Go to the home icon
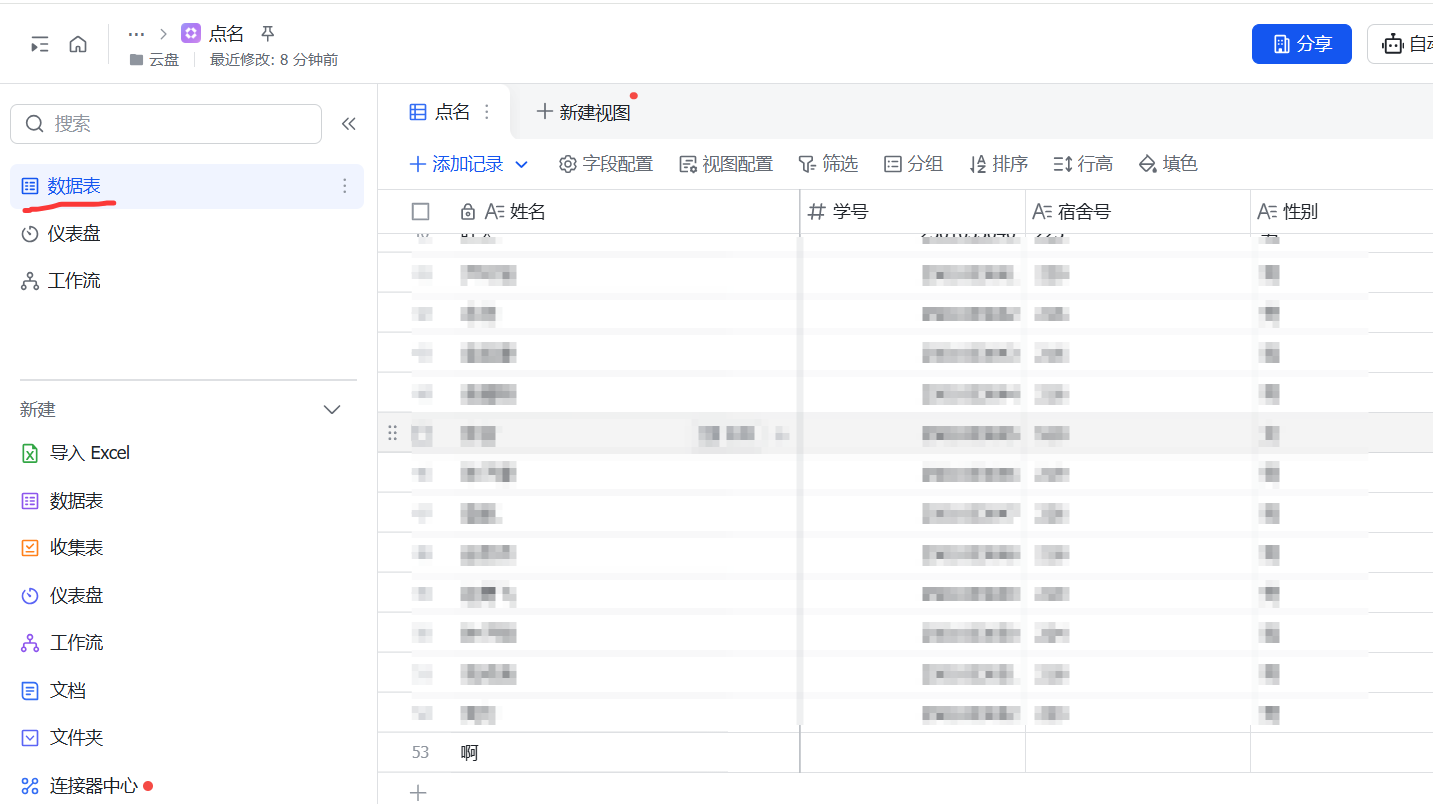Image resolution: width=1433 pixels, height=804 pixels. (x=78, y=44)
